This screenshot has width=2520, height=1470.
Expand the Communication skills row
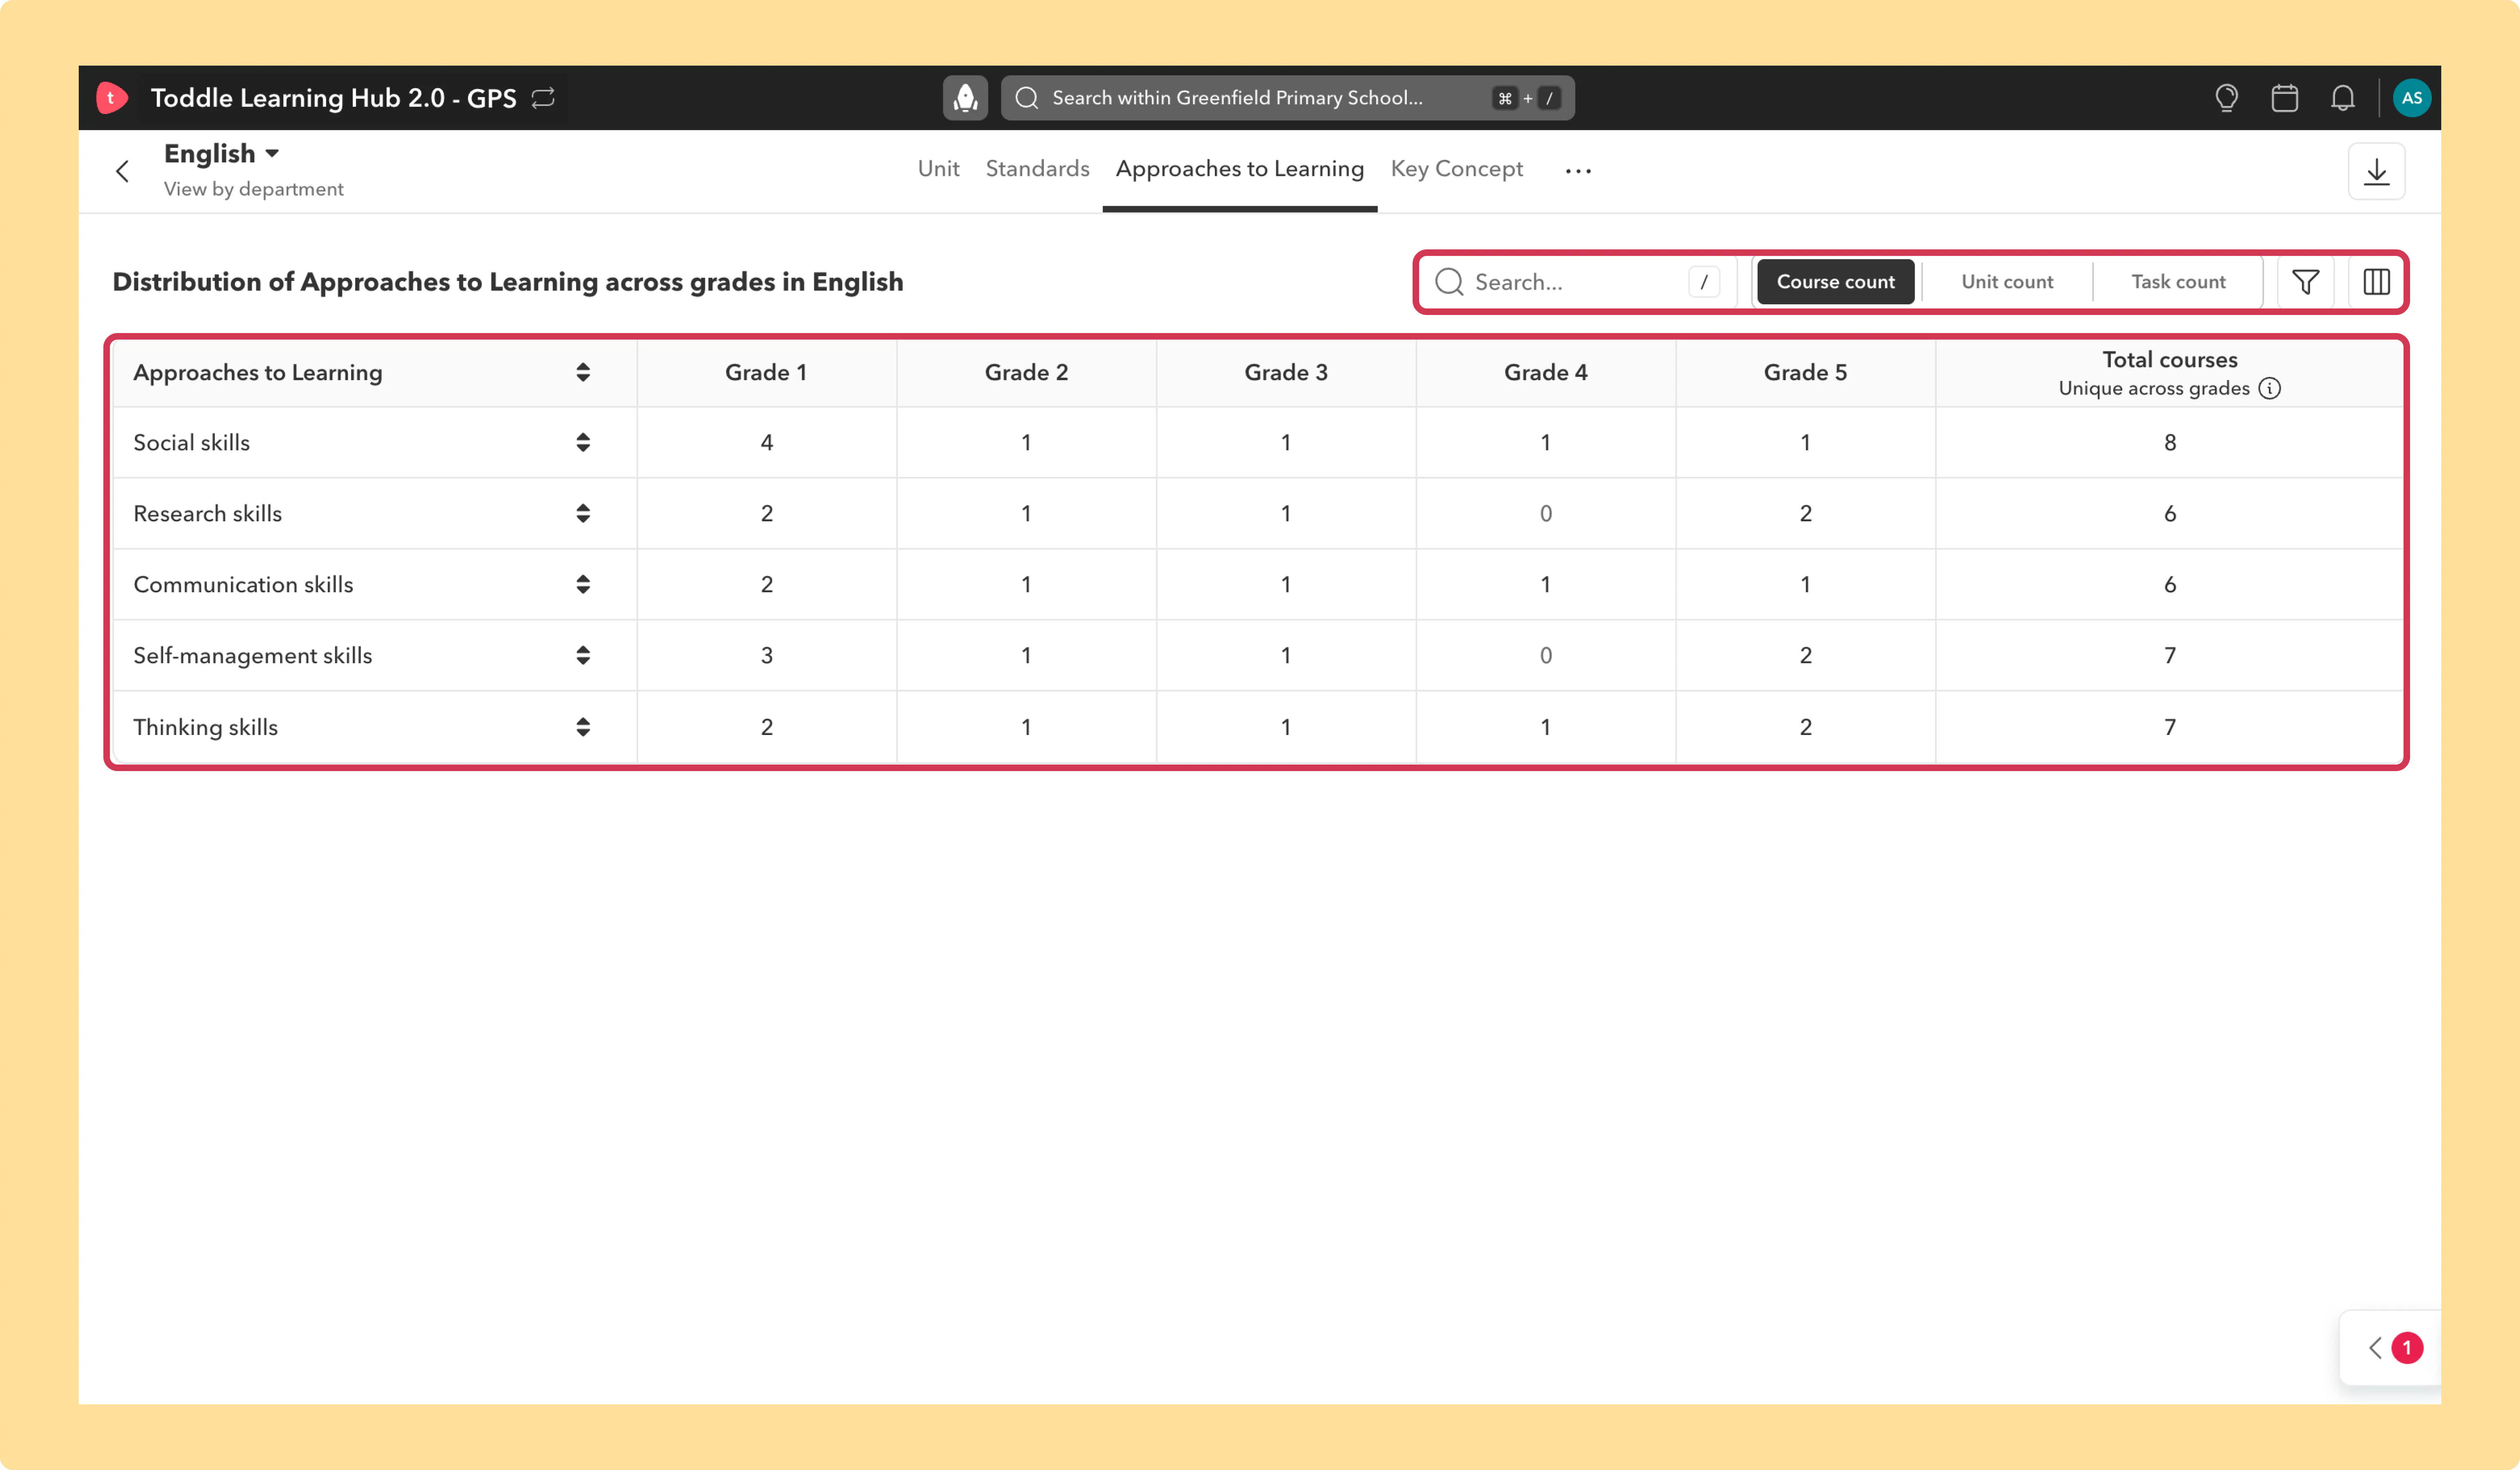coord(583,584)
